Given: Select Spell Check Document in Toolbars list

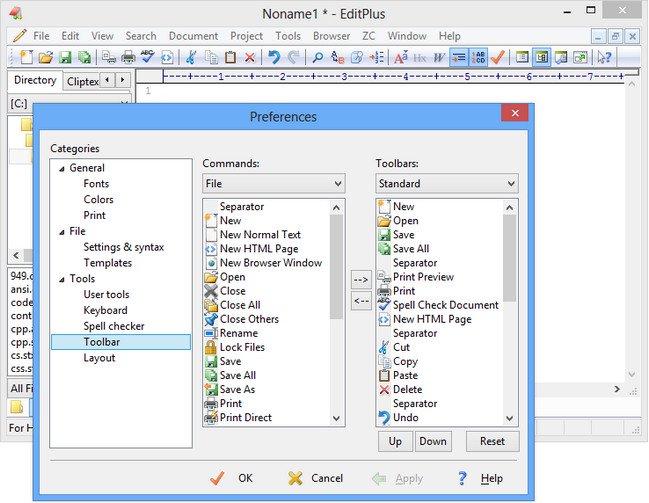Looking at the screenshot, I should point(445,305).
